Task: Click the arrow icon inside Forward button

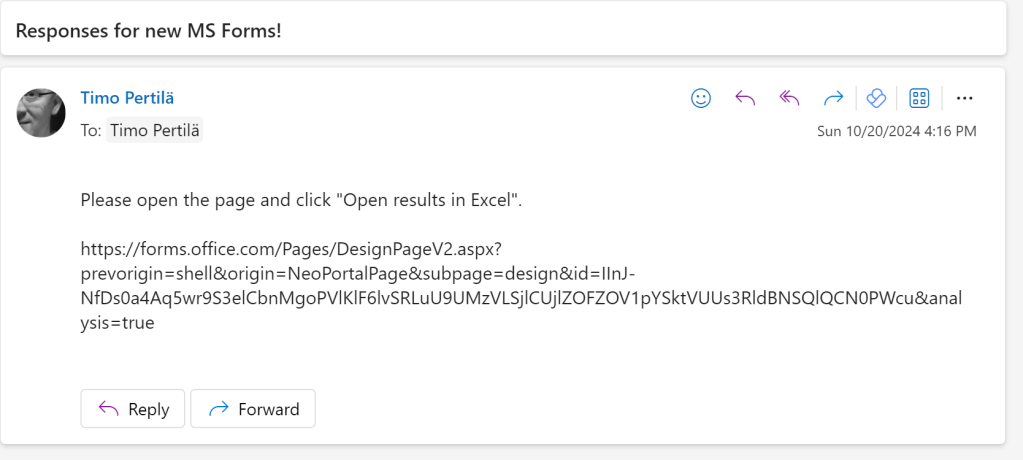Action: (217, 409)
